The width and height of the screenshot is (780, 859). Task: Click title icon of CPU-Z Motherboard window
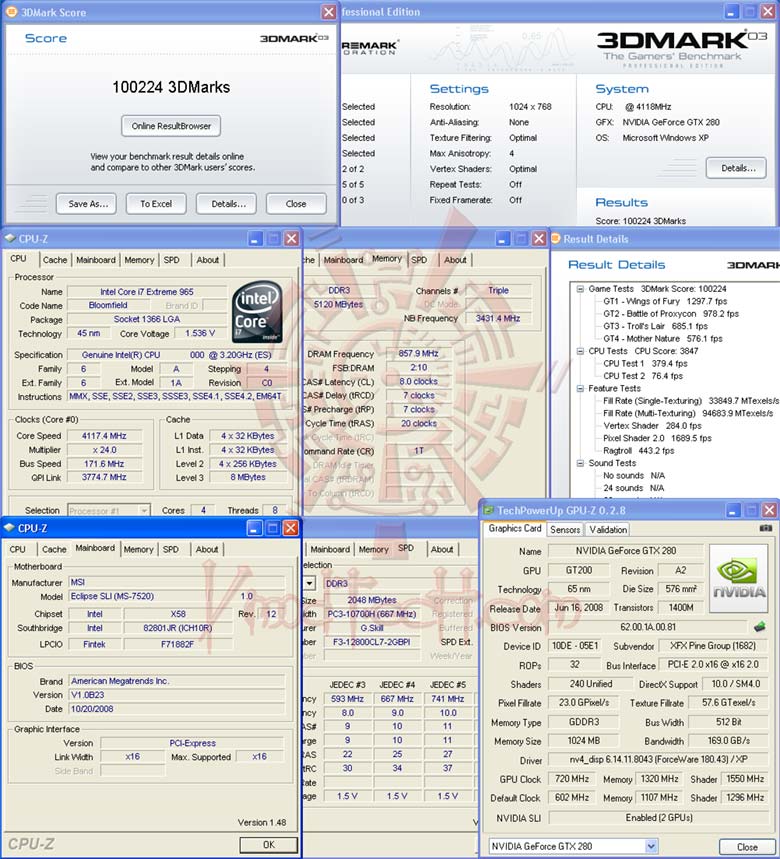pos(9,528)
